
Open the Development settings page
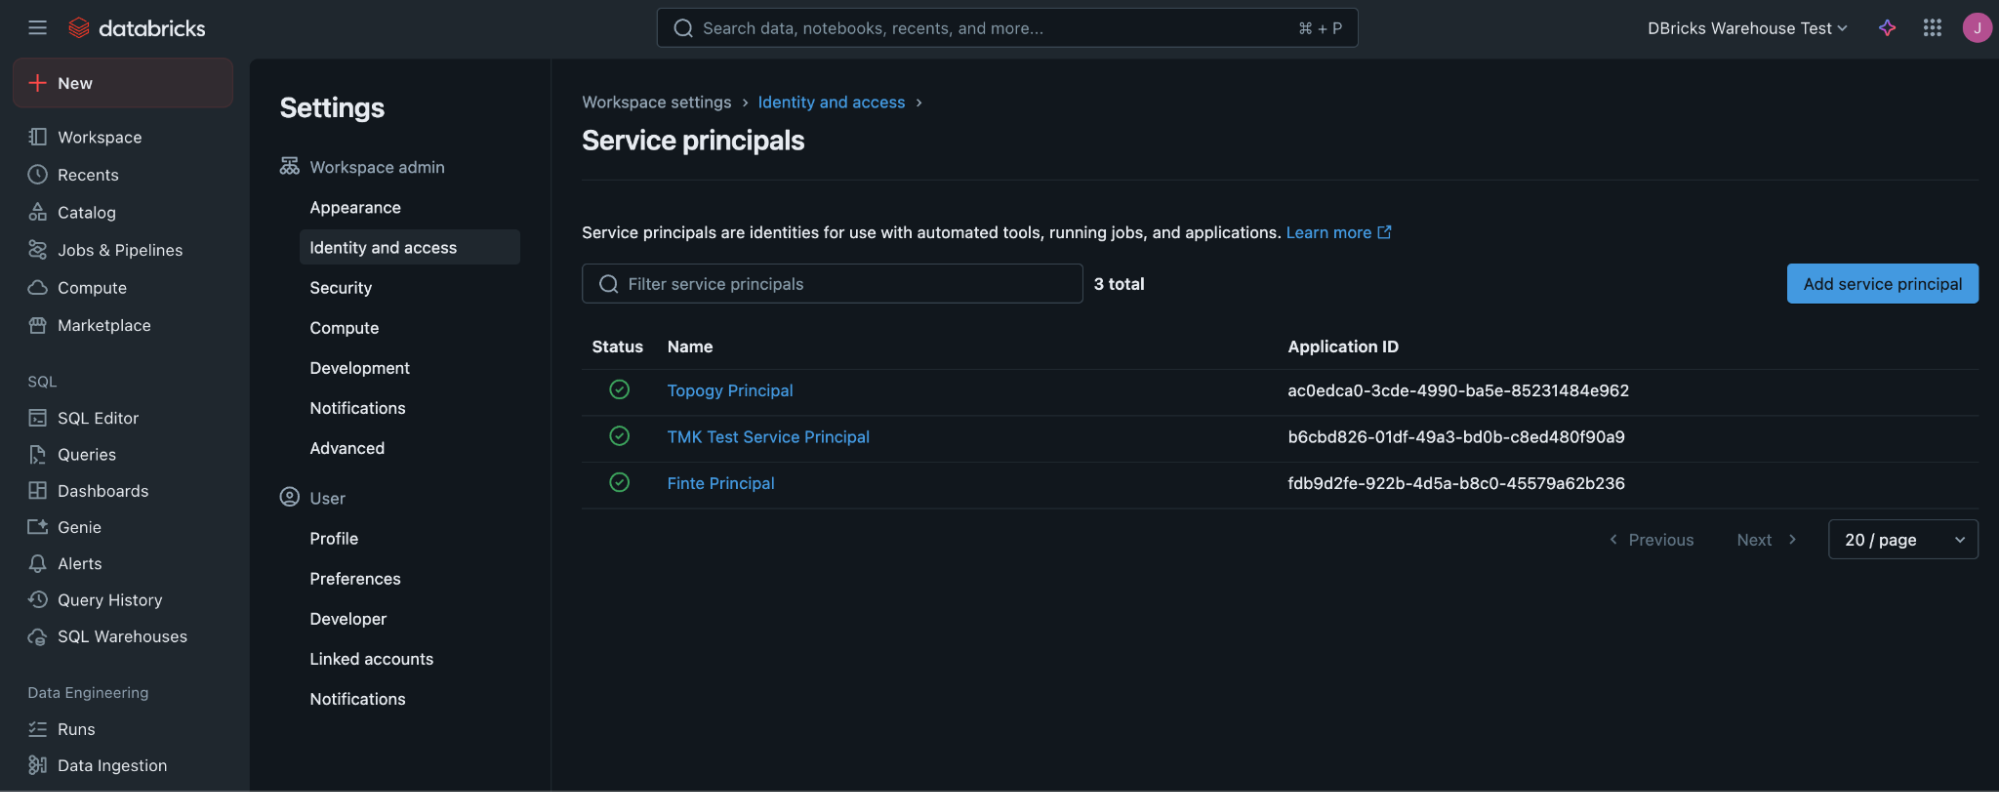359,368
